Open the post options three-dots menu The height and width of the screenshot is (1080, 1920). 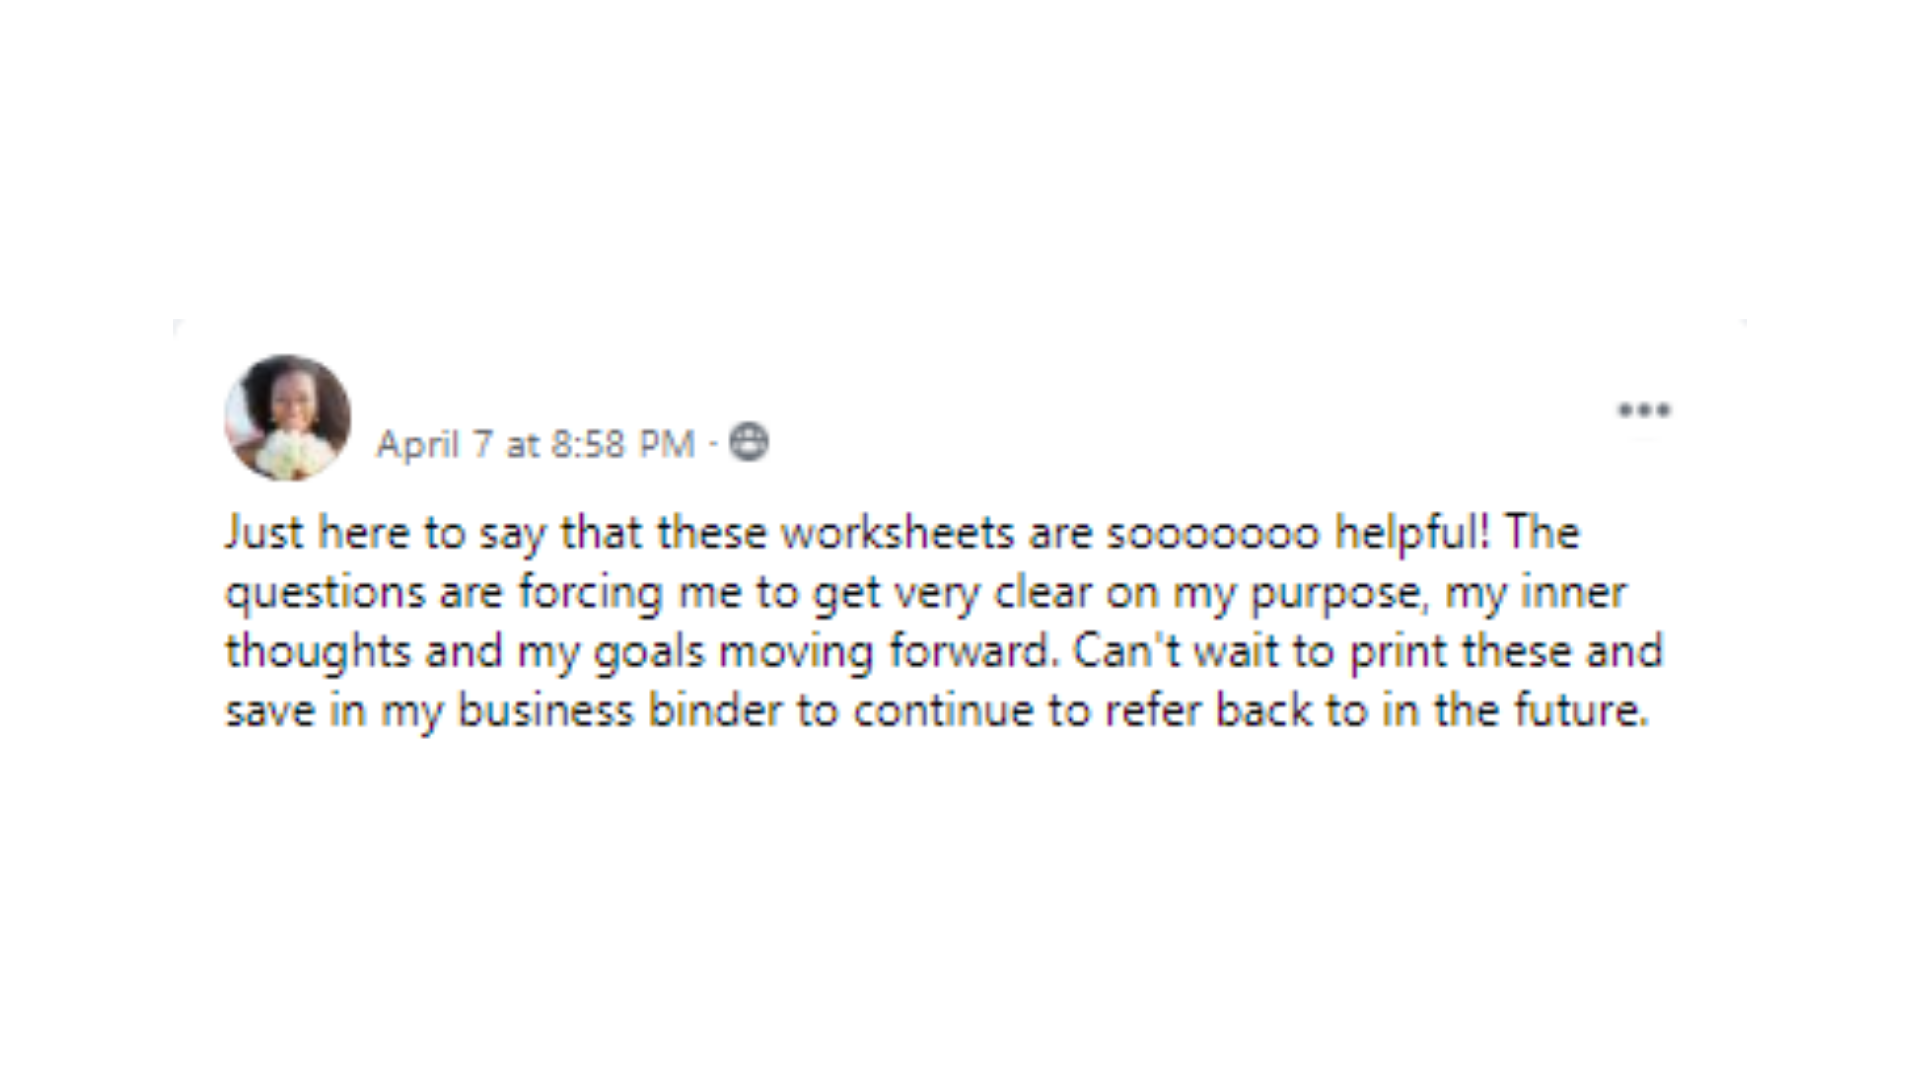[1645, 410]
